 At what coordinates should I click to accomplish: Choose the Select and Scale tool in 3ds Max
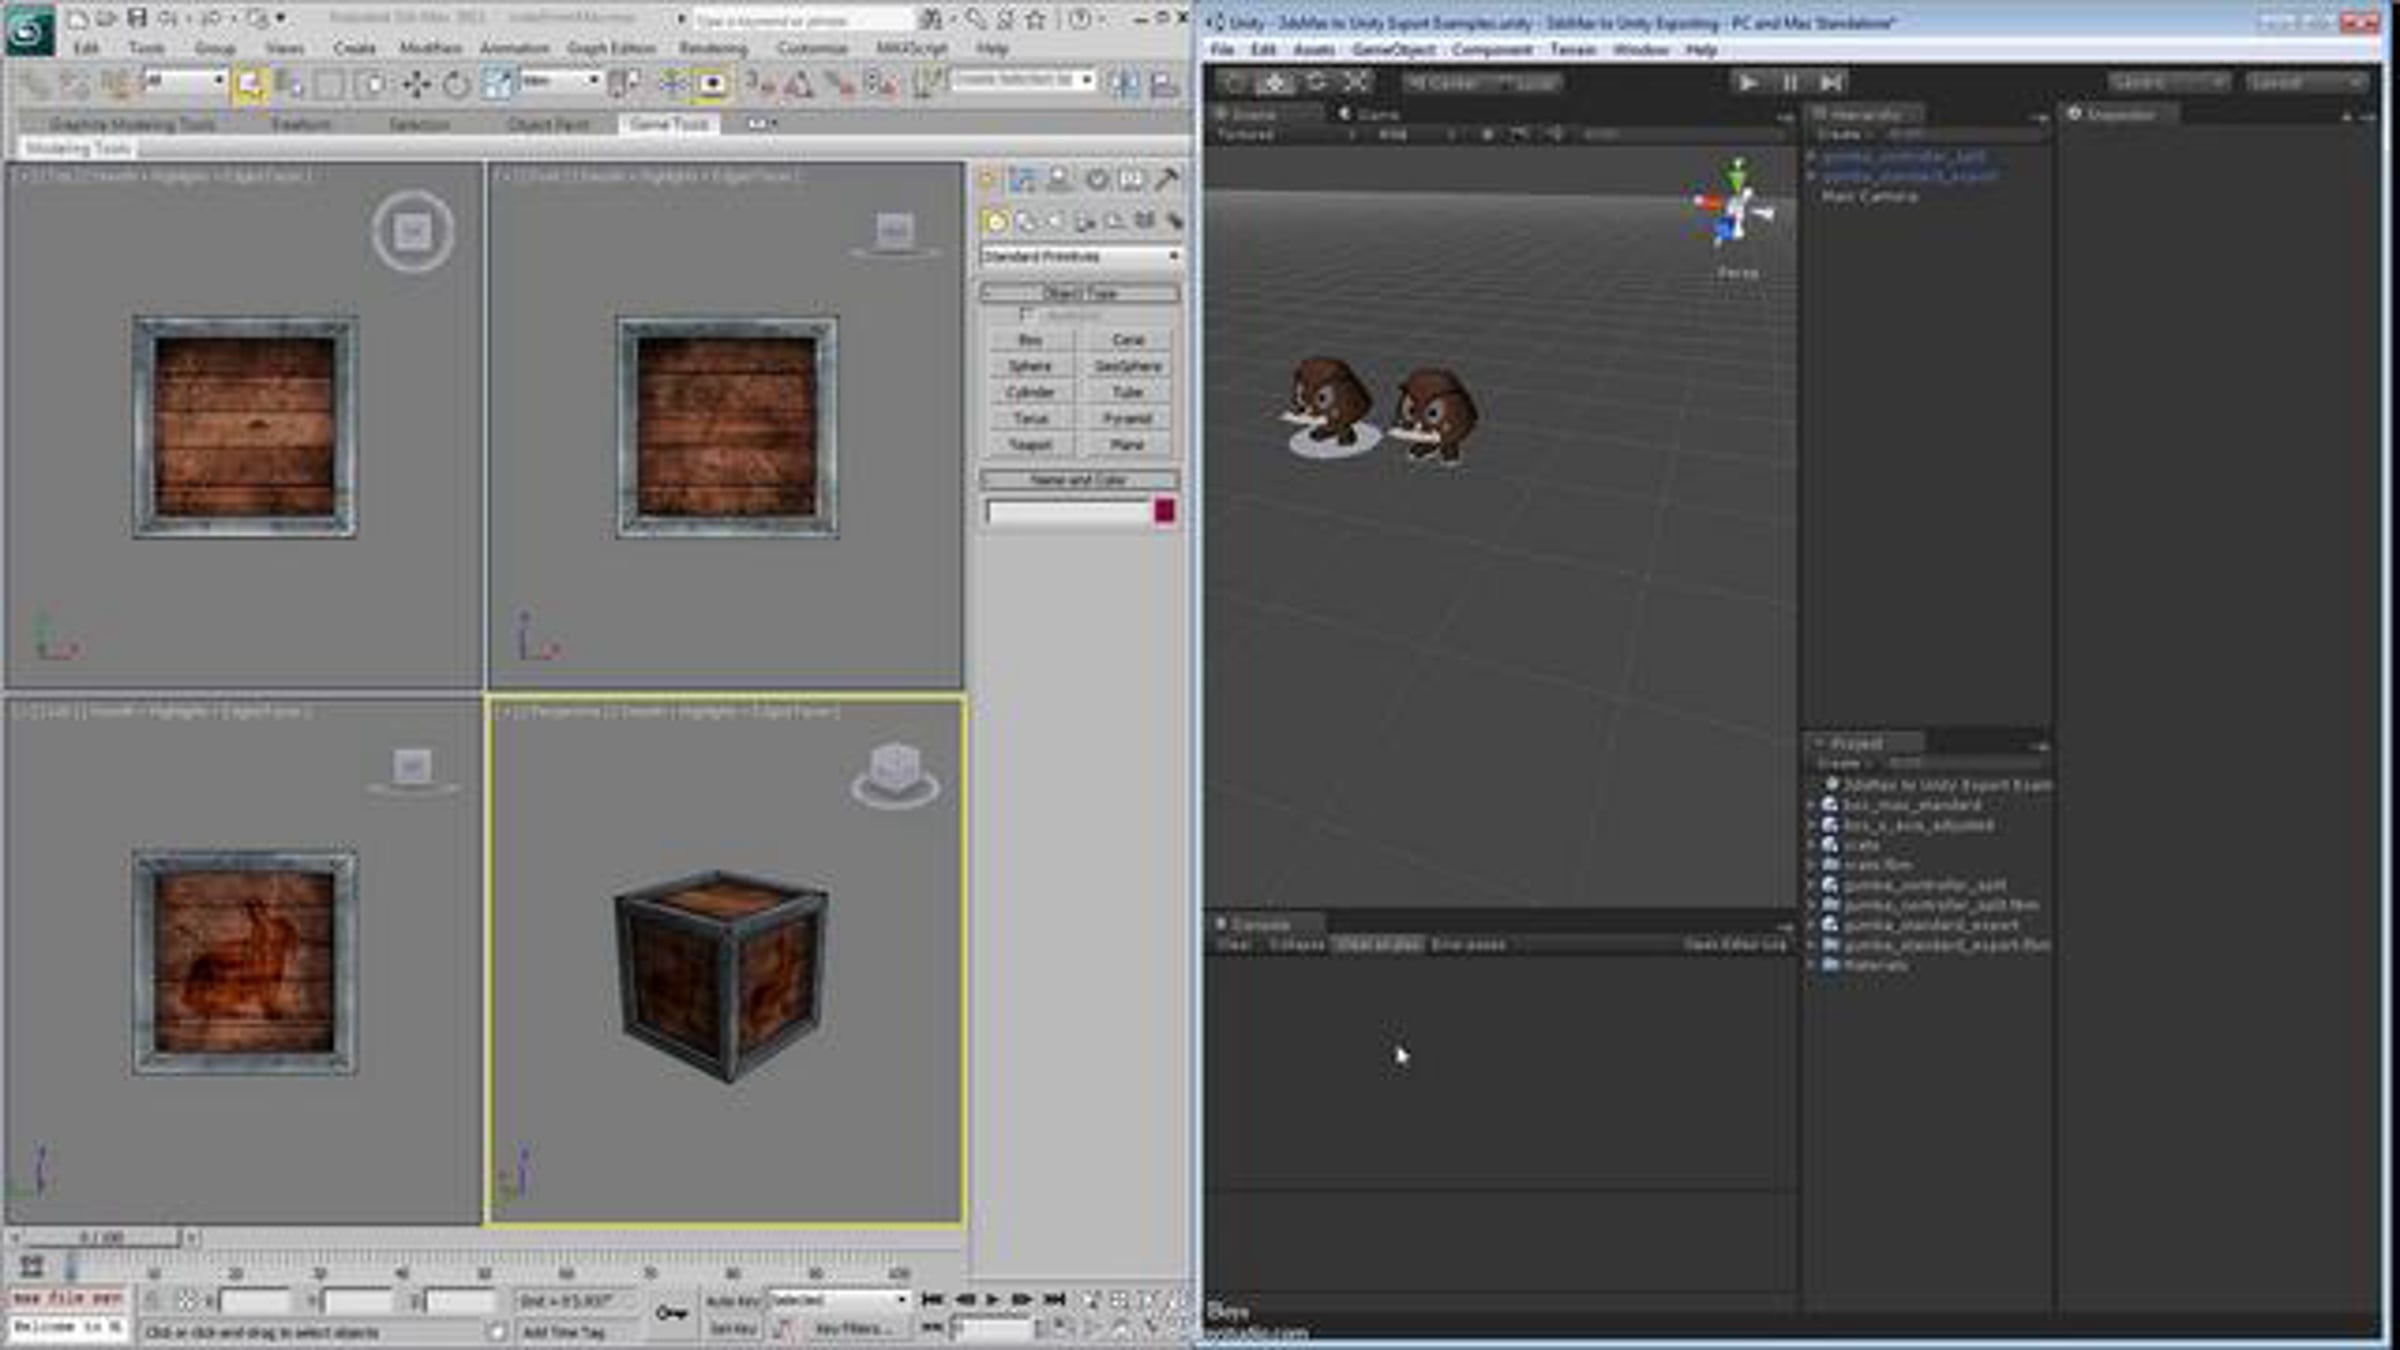497,84
